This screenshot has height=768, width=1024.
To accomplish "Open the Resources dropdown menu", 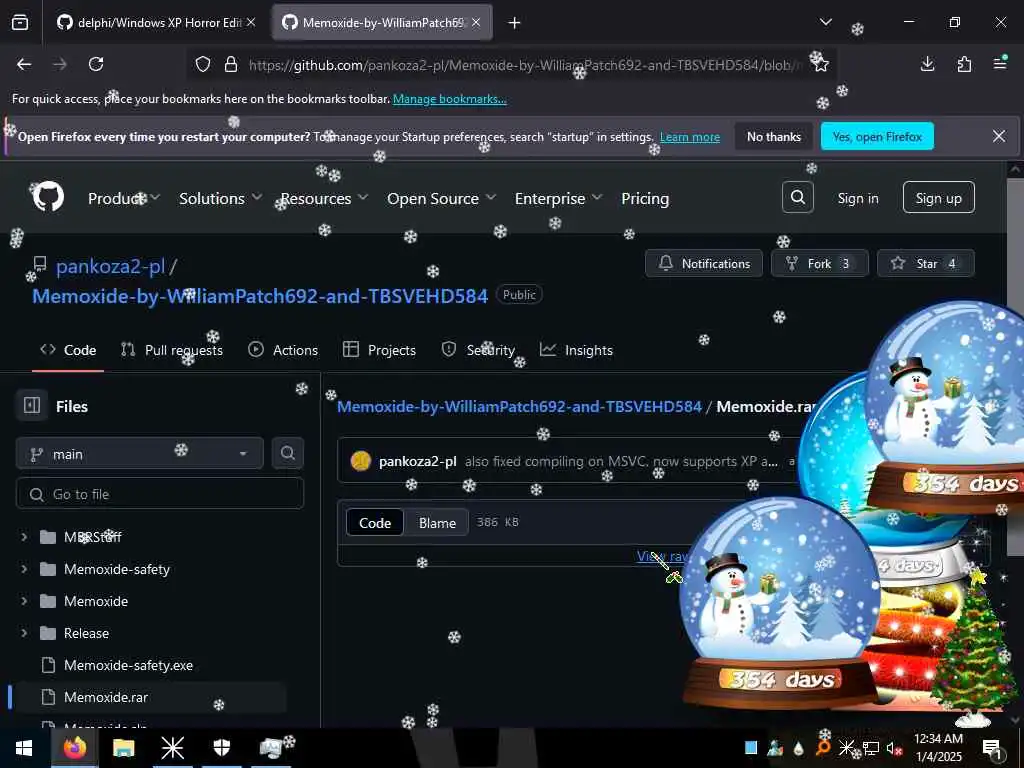I will [x=325, y=198].
